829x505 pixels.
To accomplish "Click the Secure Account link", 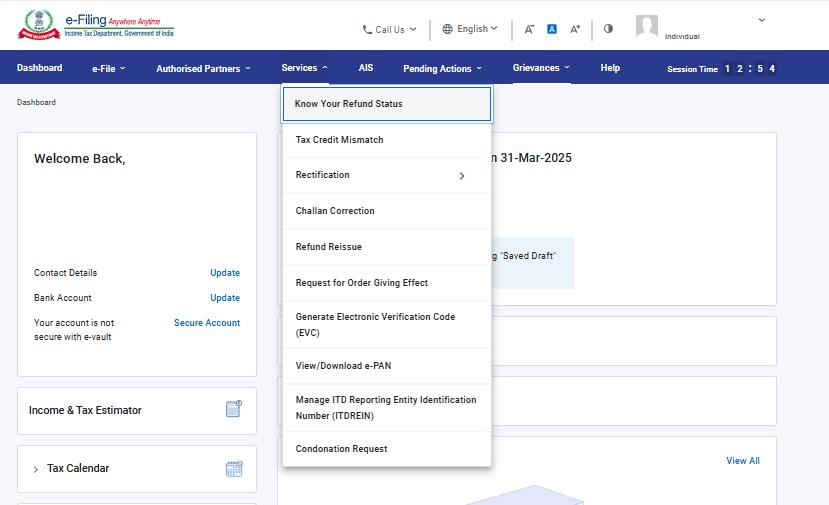I will point(207,323).
